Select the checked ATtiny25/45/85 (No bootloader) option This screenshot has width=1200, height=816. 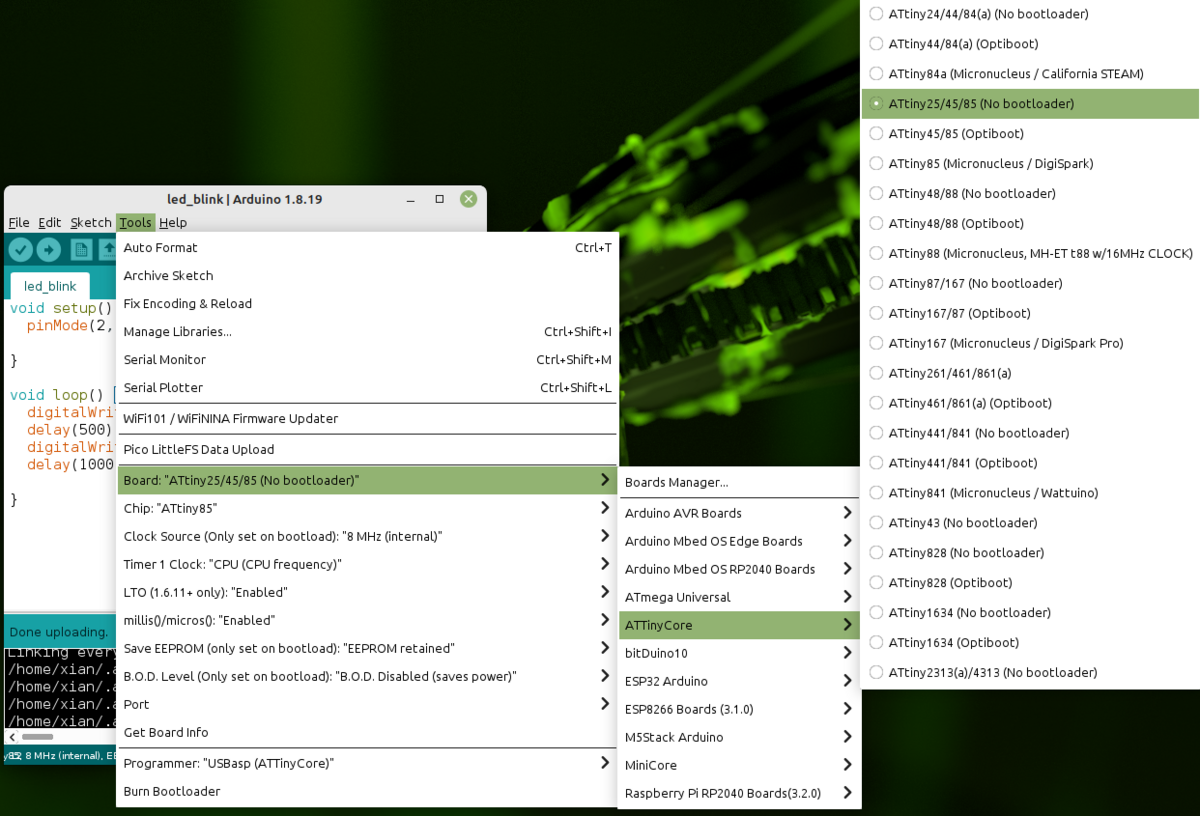tap(1030, 104)
